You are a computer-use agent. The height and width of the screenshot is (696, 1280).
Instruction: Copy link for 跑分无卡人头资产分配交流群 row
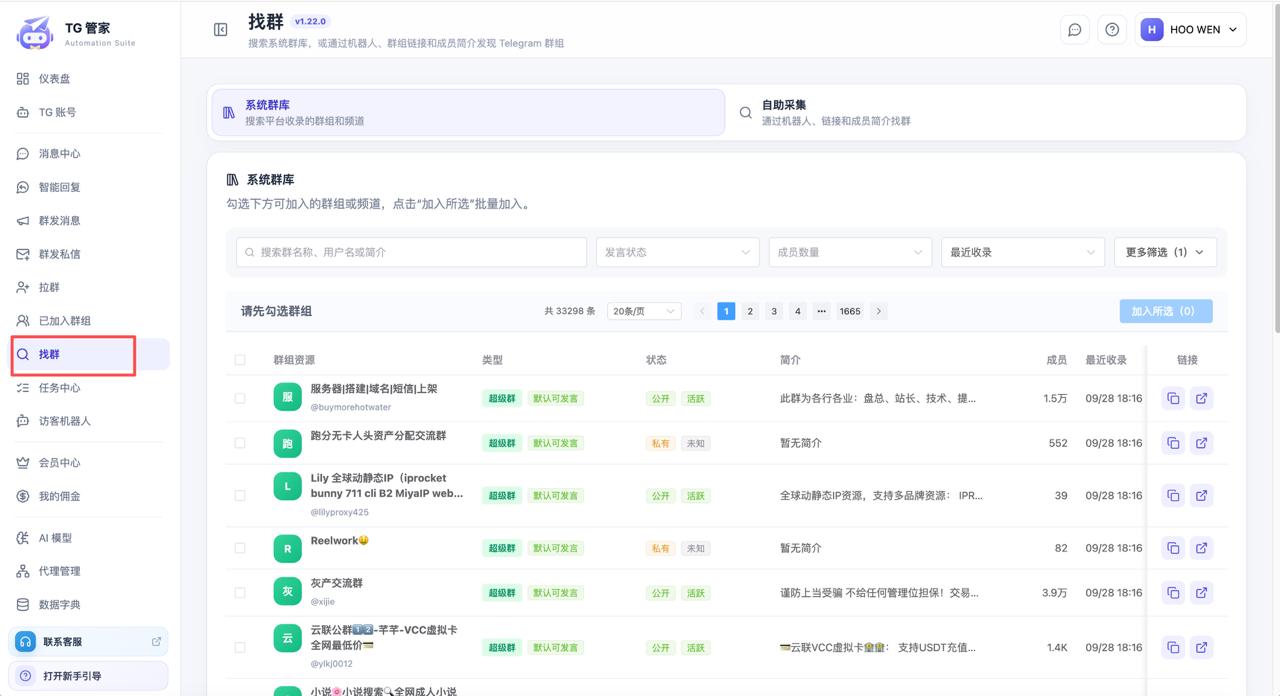pyautogui.click(x=1173, y=443)
